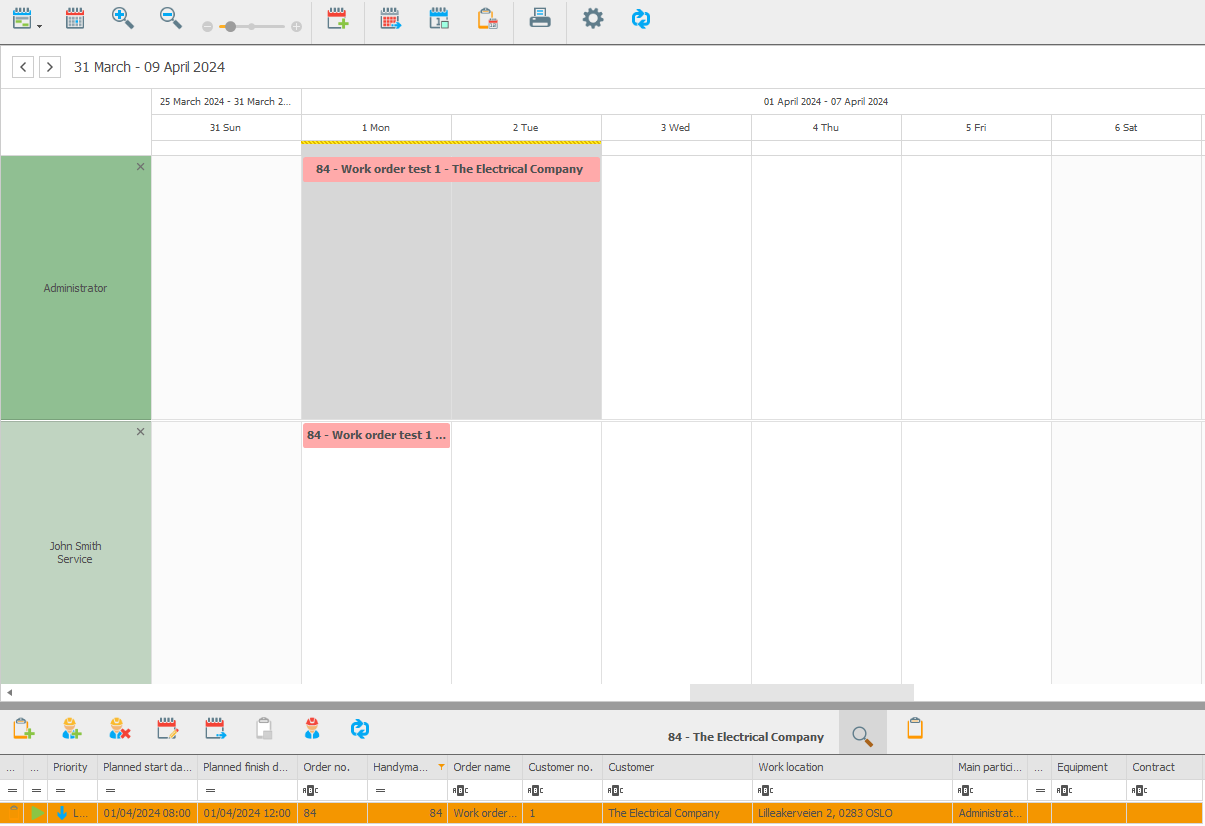Sort by Planned start date column
The width and height of the screenshot is (1205, 826).
[x=147, y=767]
